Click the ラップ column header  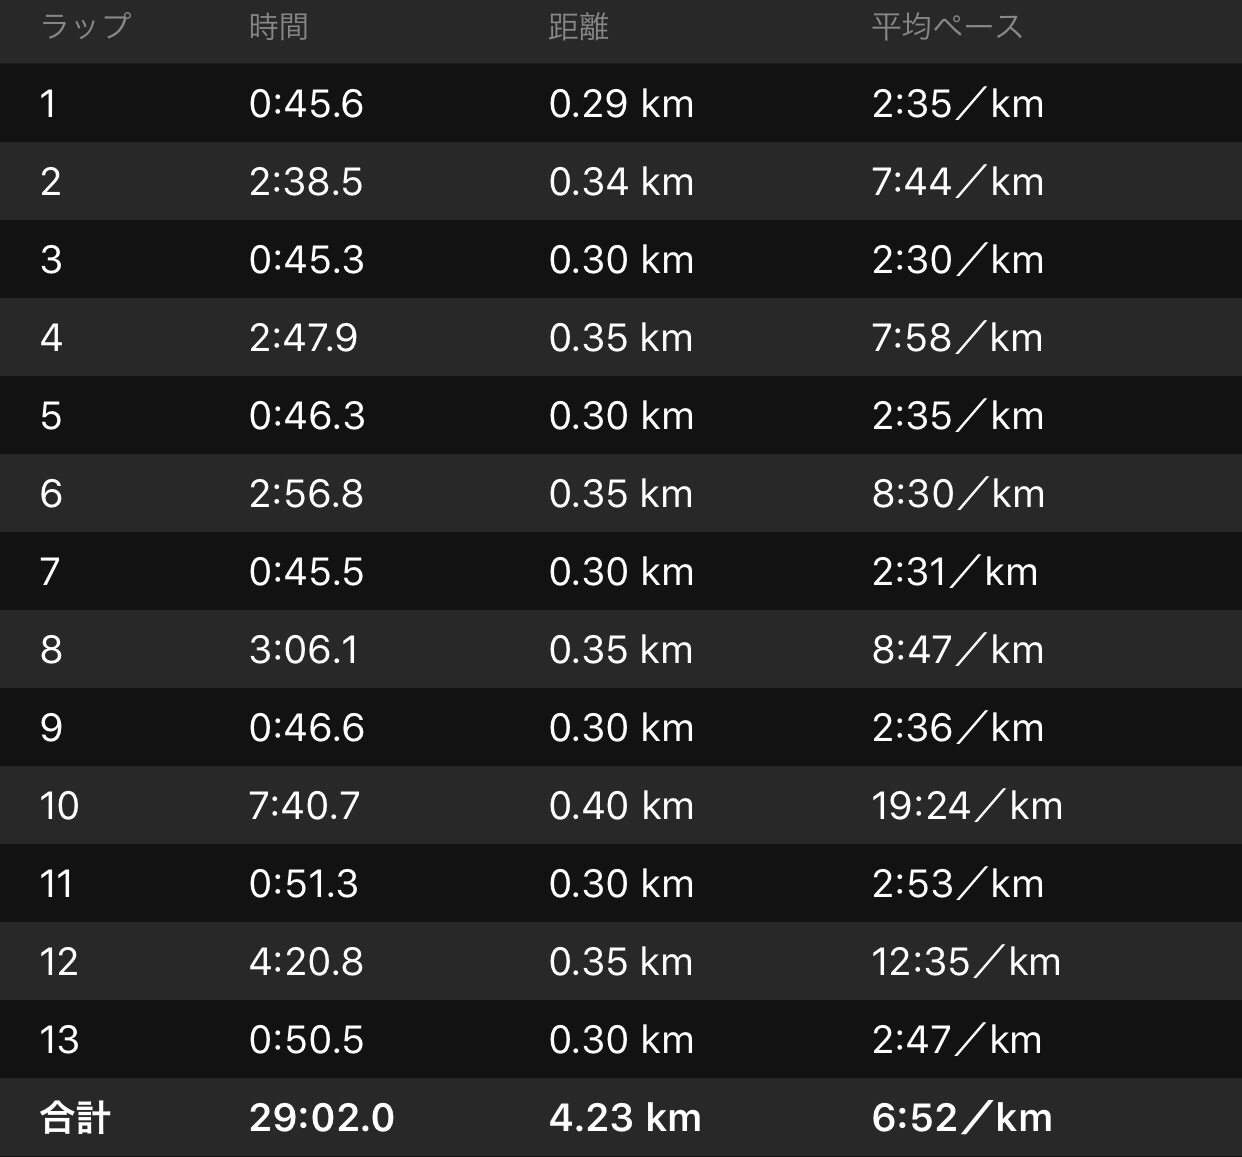(x=85, y=26)
